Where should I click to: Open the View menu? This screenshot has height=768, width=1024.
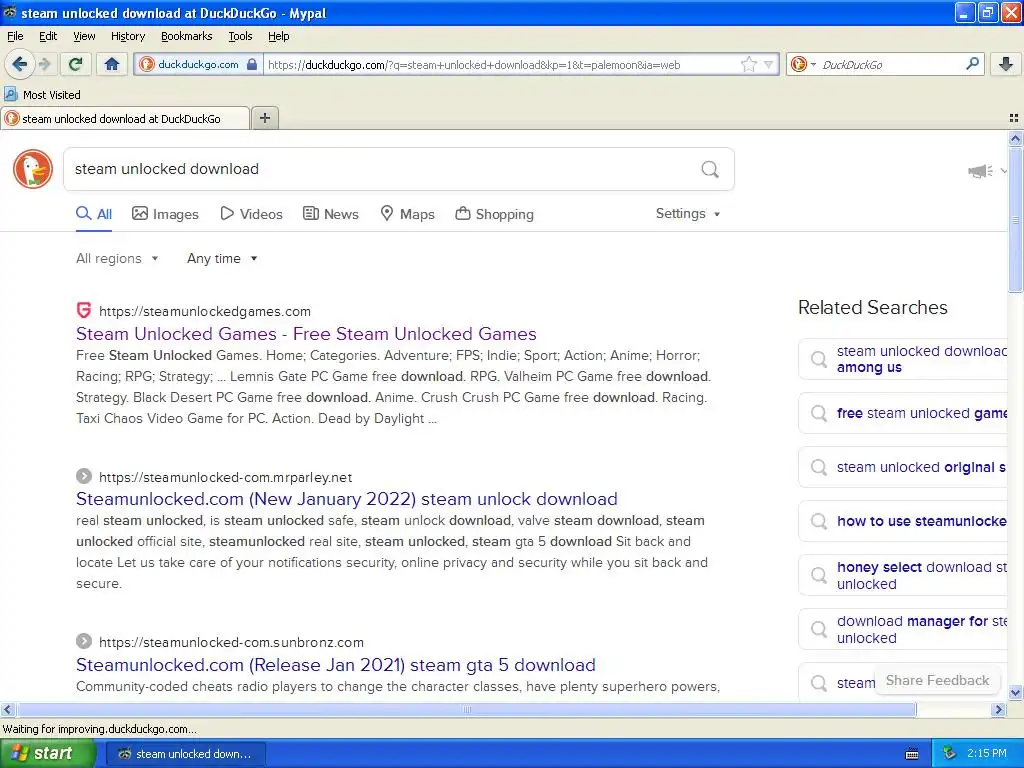84,36
